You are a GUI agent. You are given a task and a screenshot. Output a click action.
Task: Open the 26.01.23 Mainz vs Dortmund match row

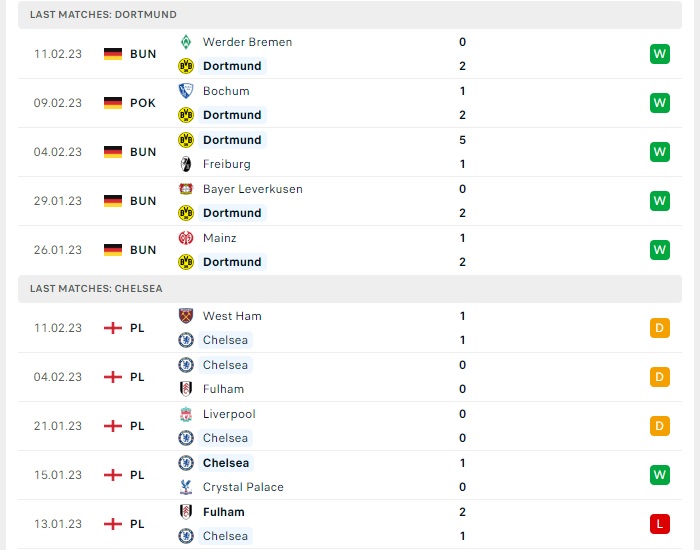tap(350, 250)
